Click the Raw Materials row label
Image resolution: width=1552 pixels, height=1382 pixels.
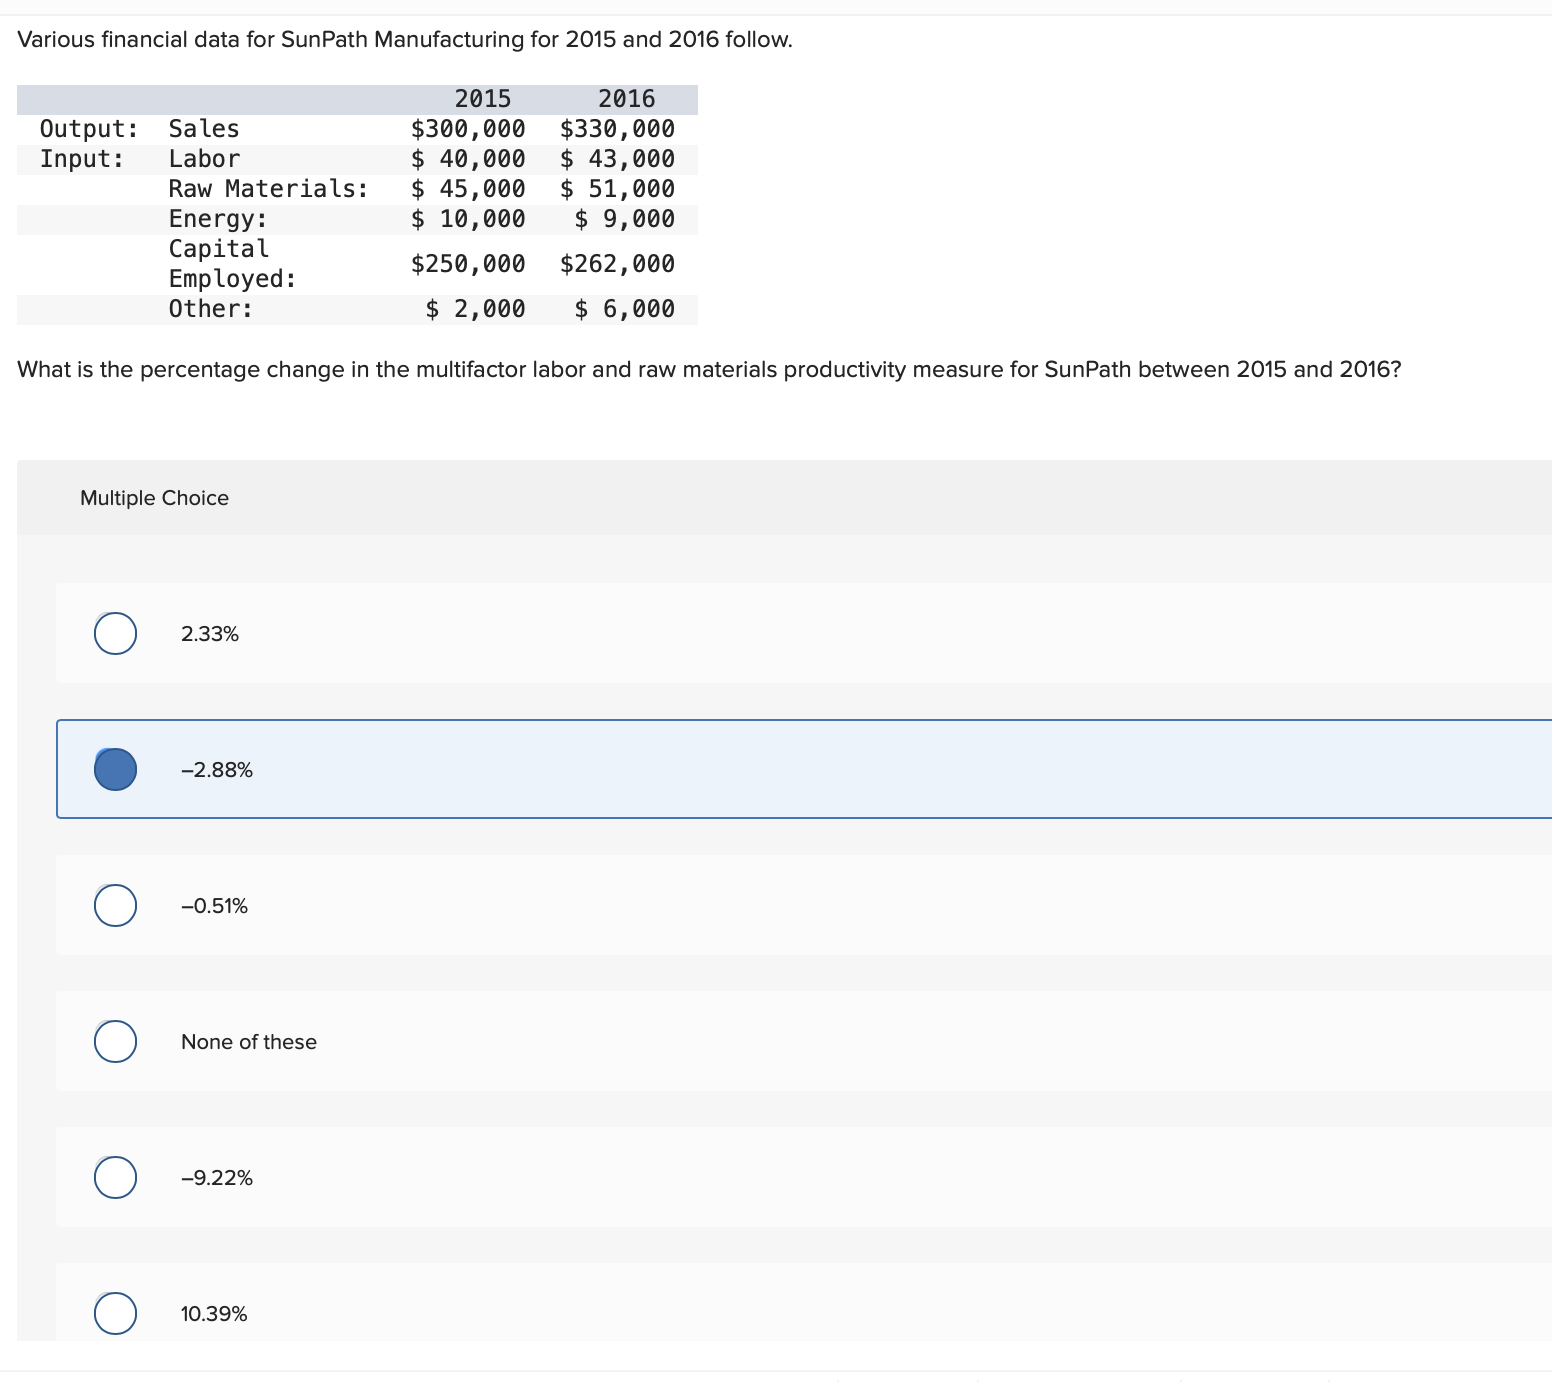coord(268,189)
